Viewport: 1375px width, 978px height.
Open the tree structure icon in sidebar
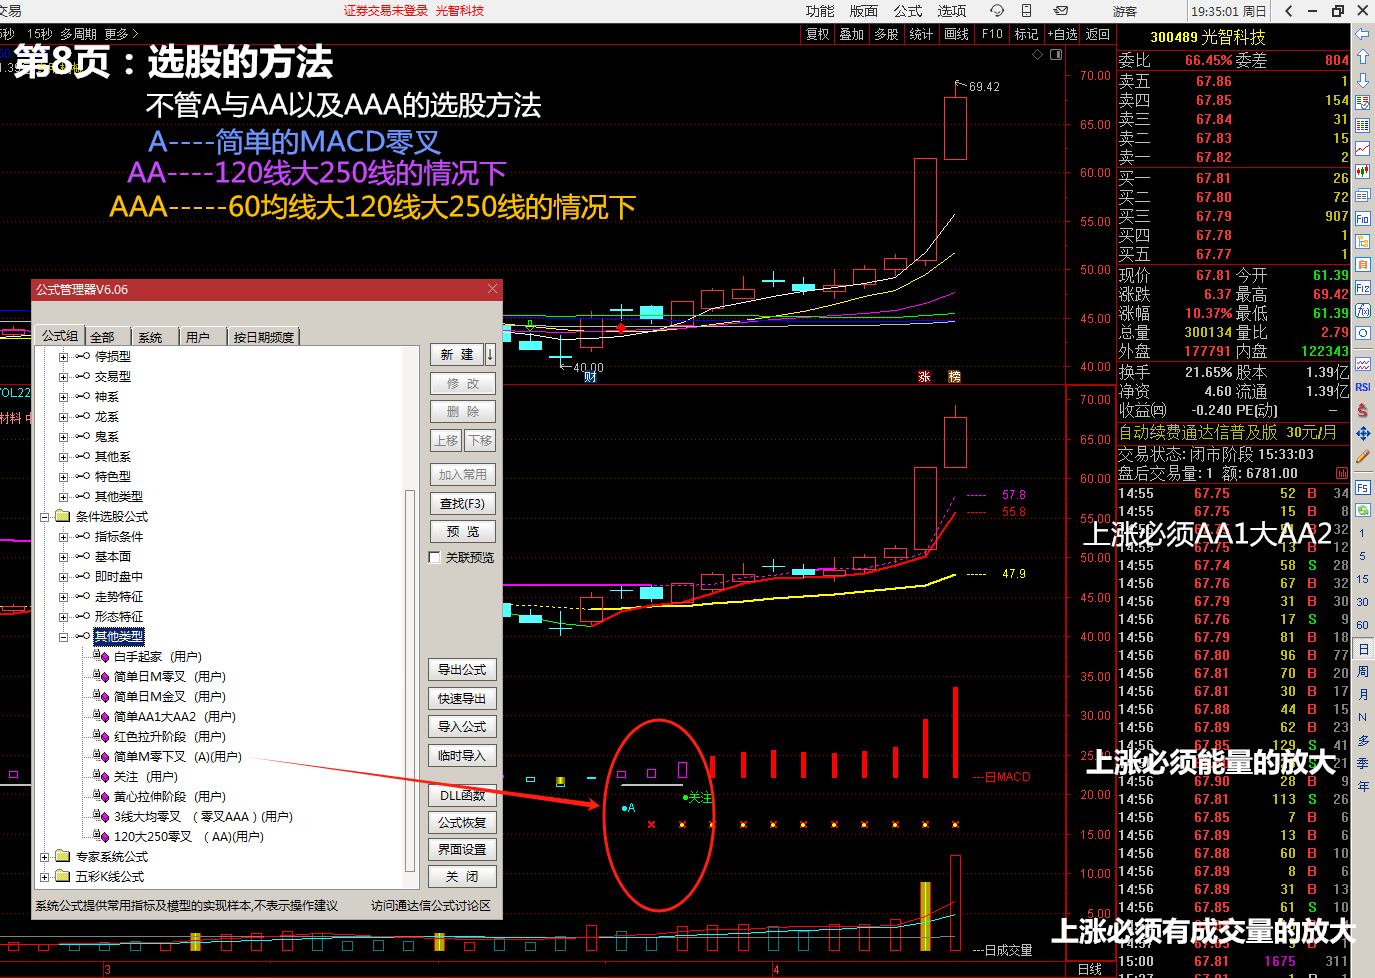click(x=1362, y=241)
